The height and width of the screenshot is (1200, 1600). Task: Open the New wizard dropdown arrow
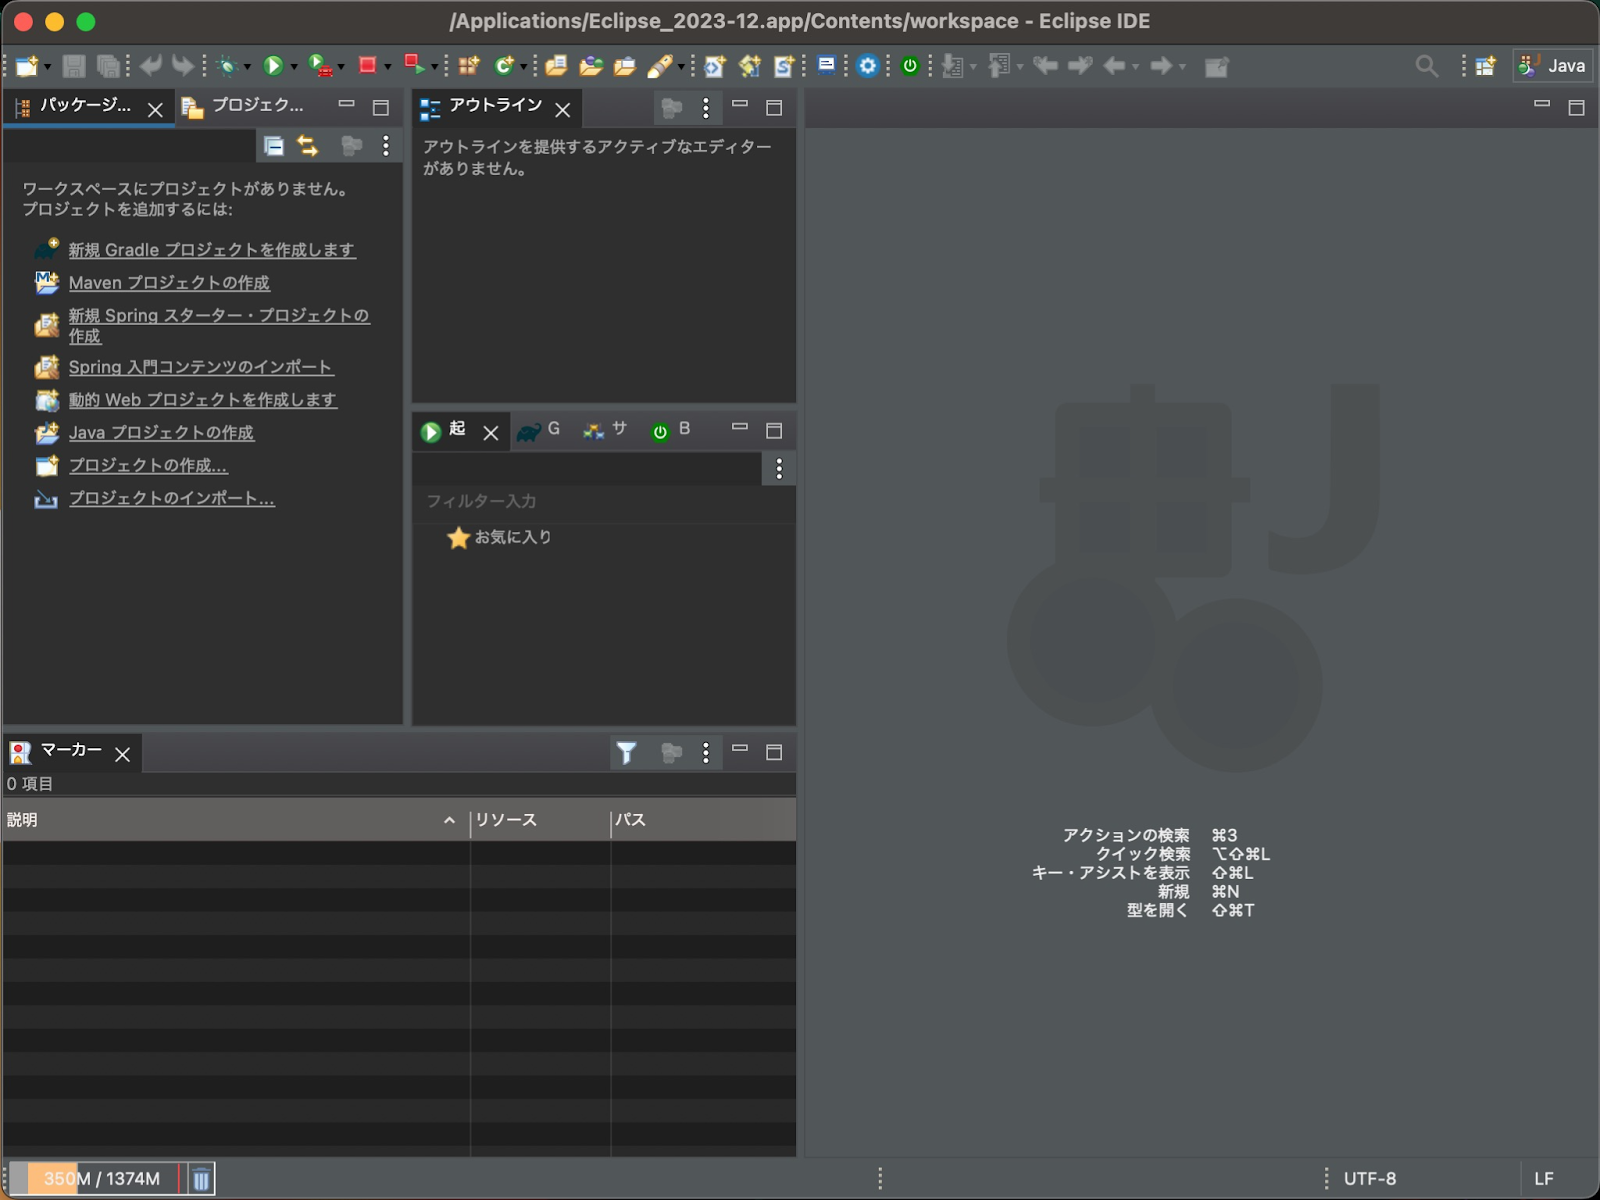46,67
